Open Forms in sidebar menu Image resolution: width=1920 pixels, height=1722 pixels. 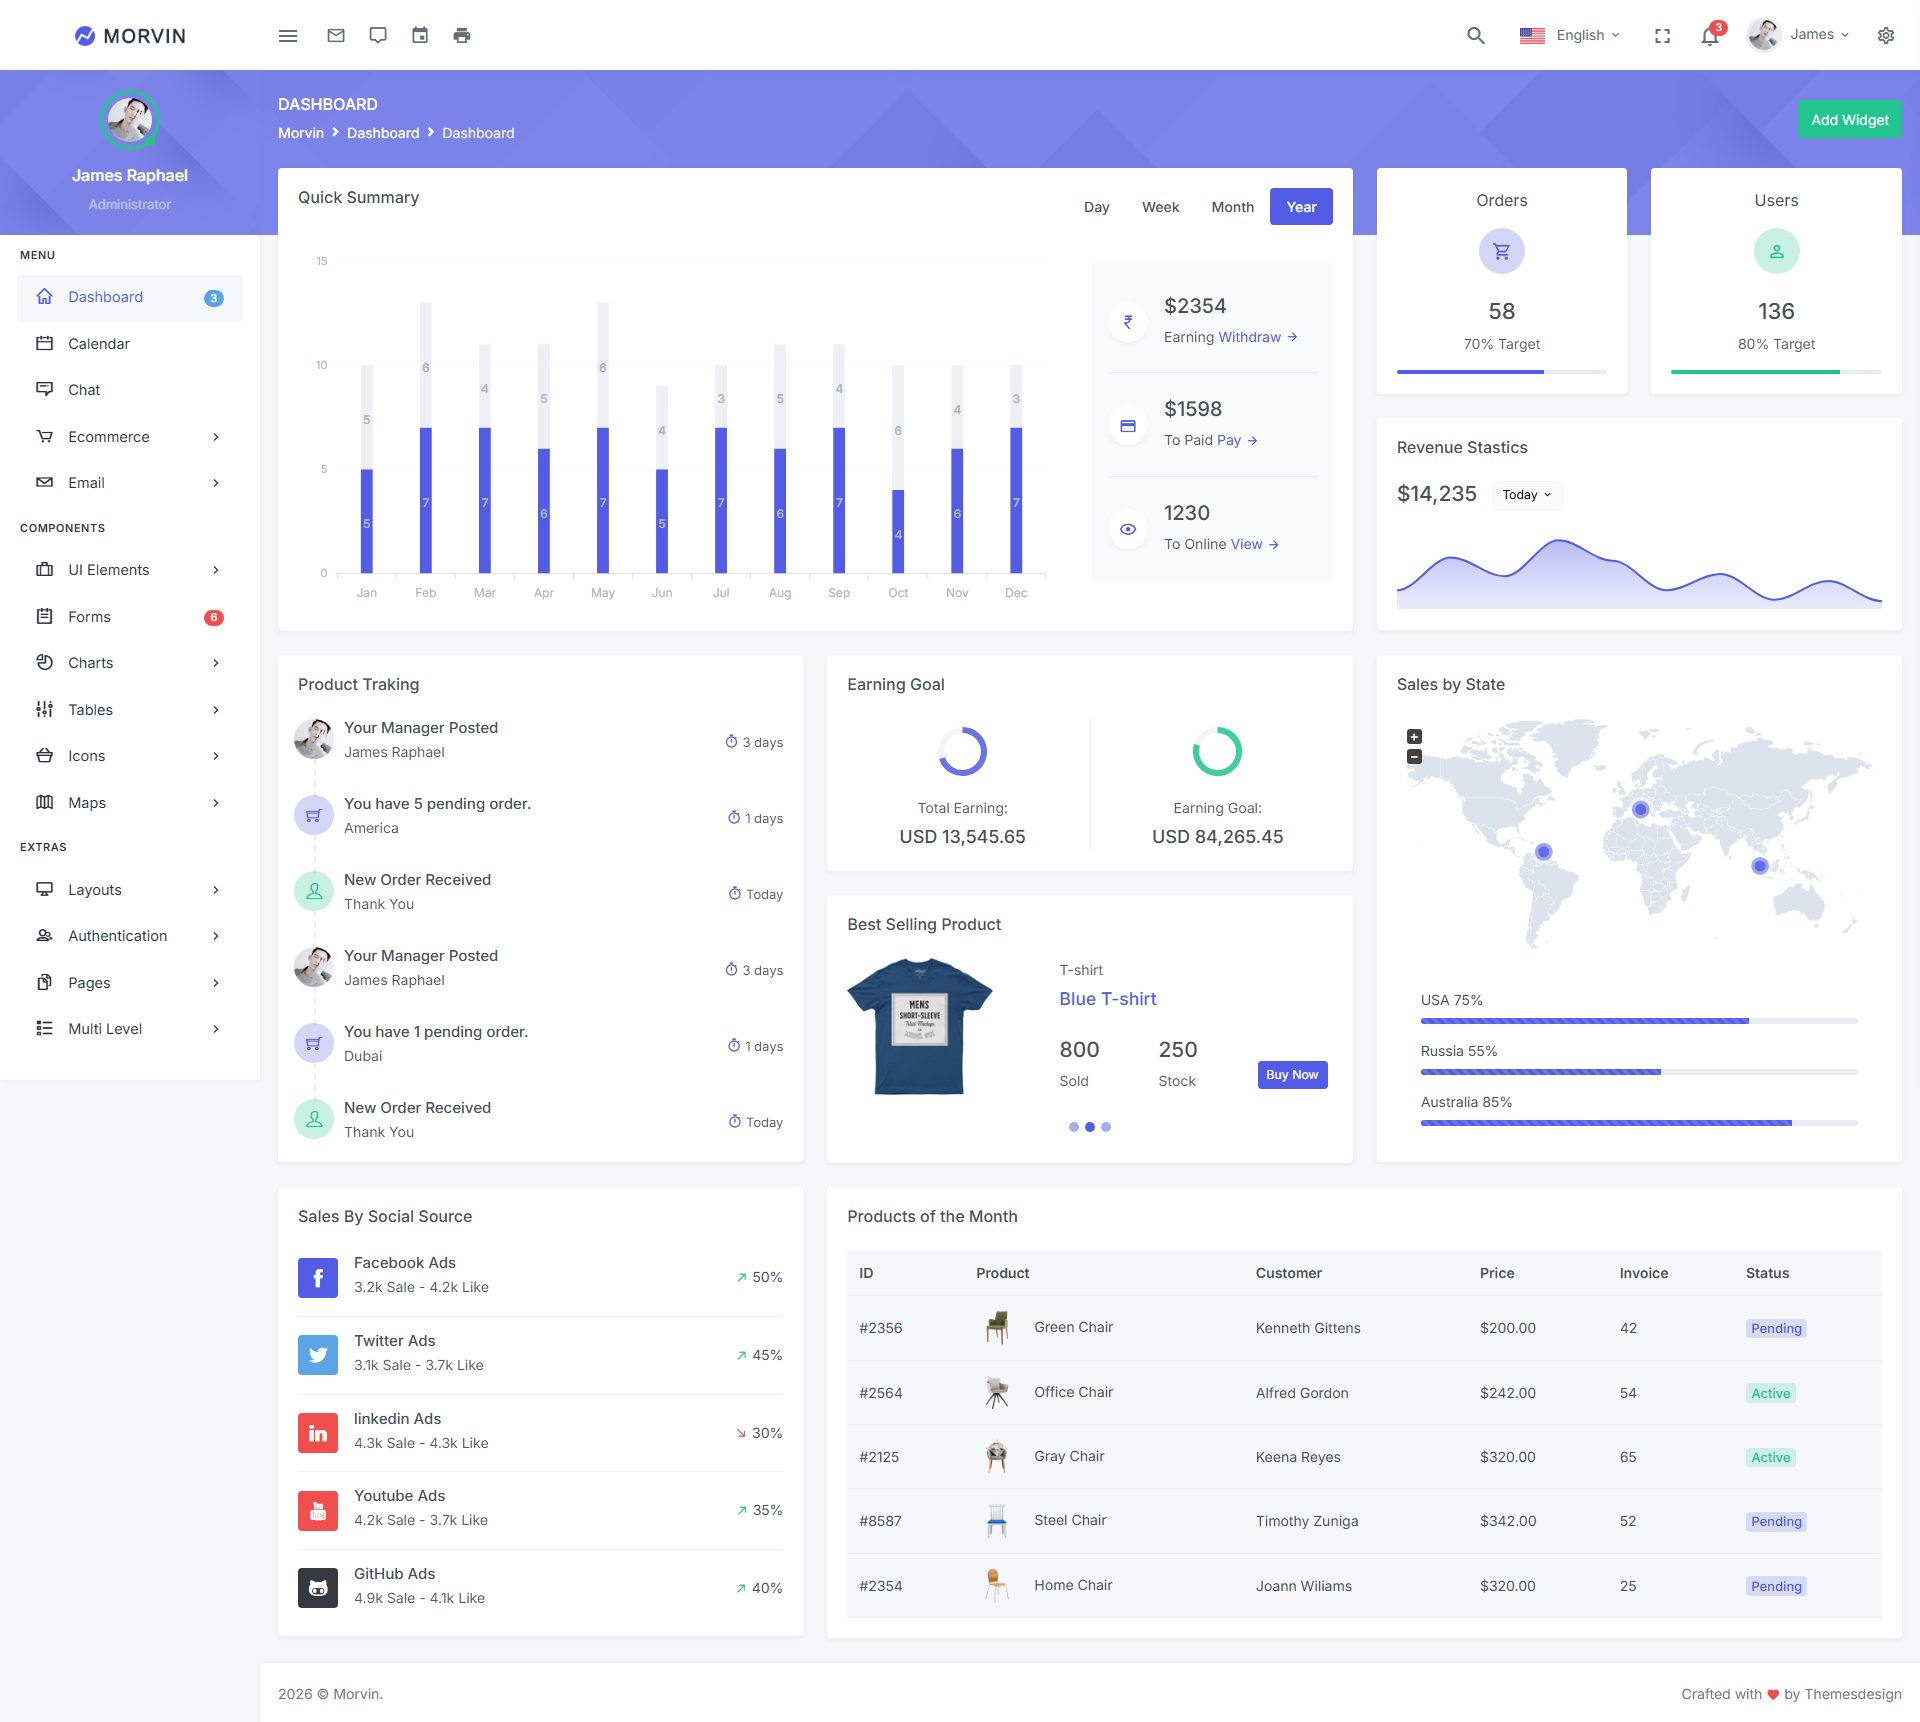click(130, 617)
